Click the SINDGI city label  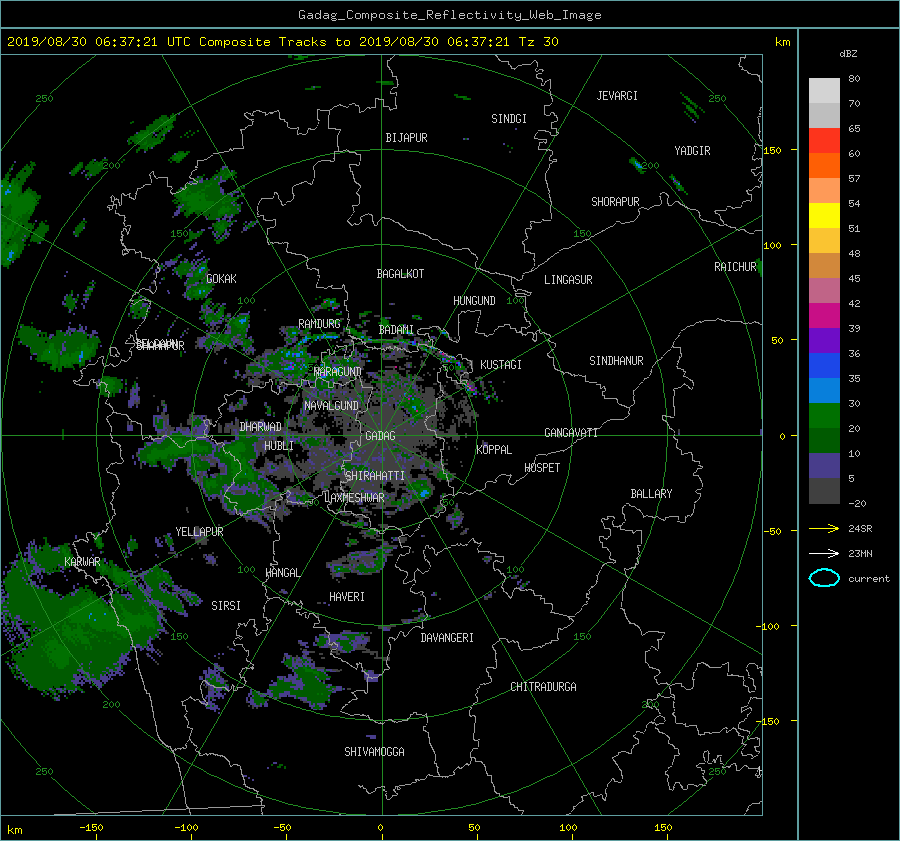(x=509, y=119)
